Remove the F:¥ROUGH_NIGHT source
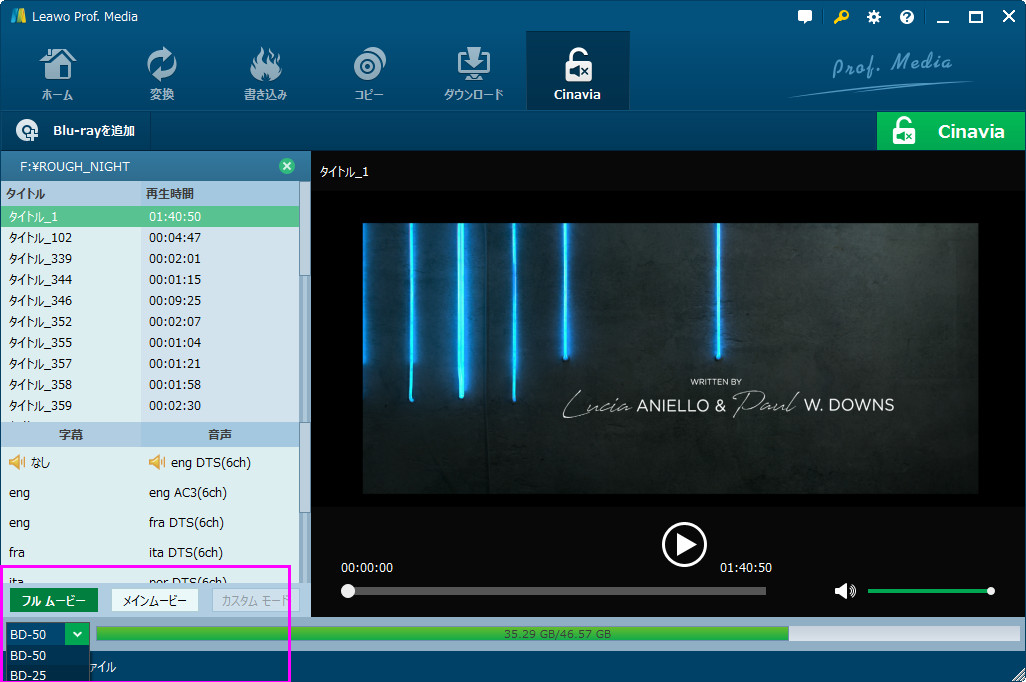 tap(287, 166)
